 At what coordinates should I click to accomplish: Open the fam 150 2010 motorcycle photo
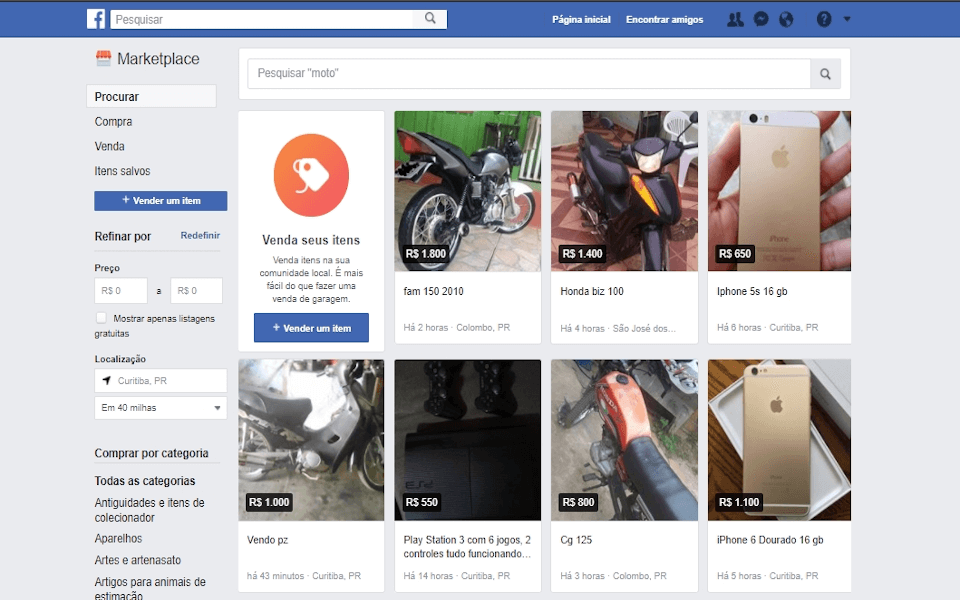coord(468,191)
